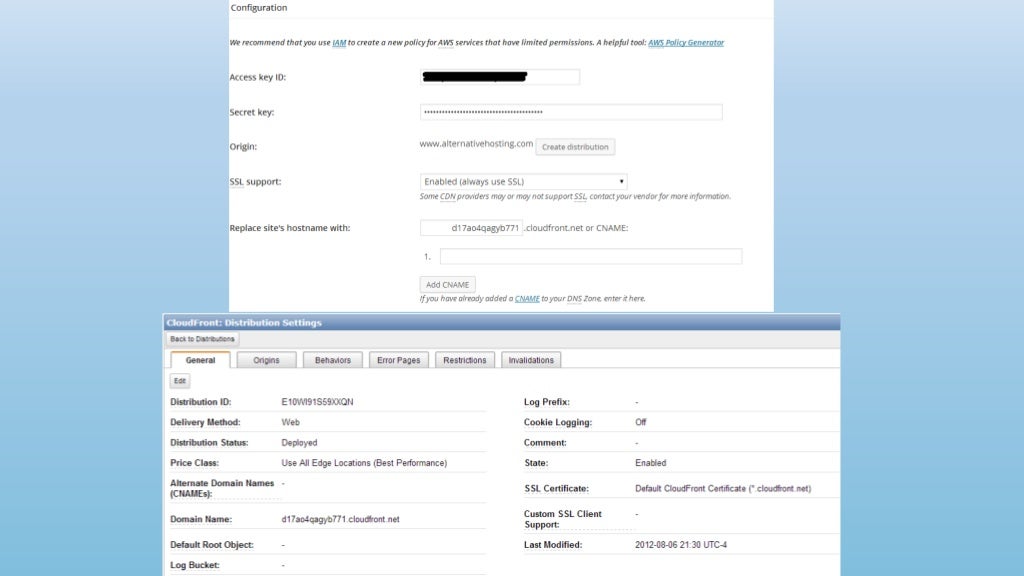Select Distribution ID value E10WI91S59XXQN
This screenshot has height=576, width=1024.
click(x=317, y=402)
